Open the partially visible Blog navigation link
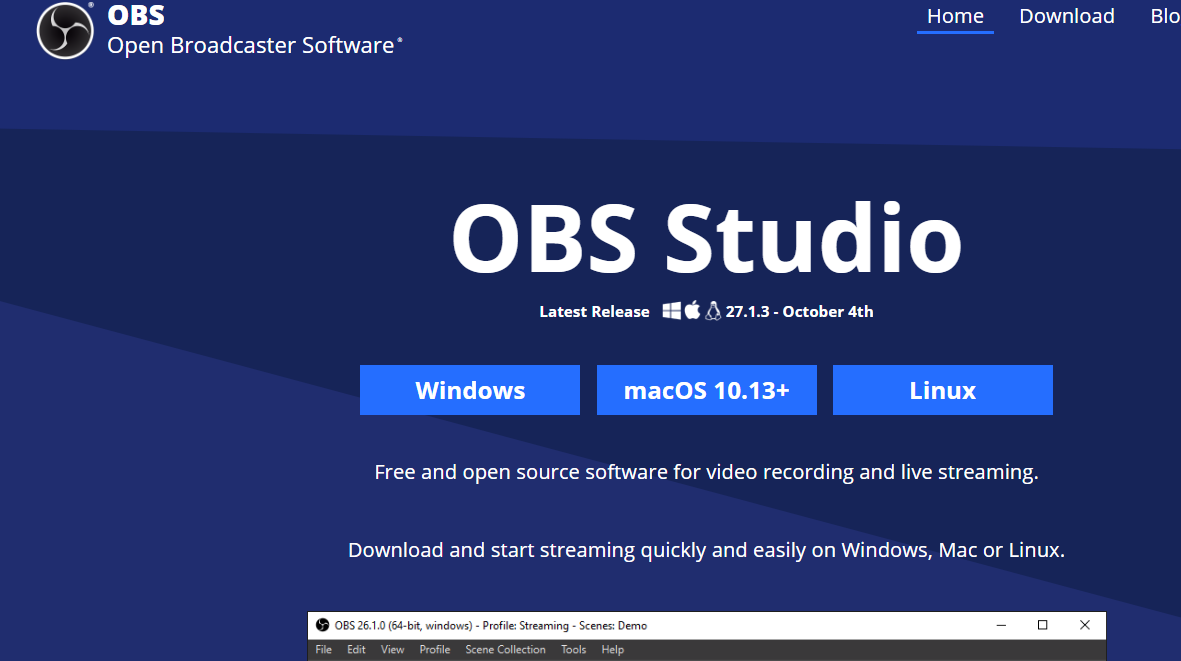Image resolution: width=1181 pixels, height=661 pixels. coord(1165,16)
